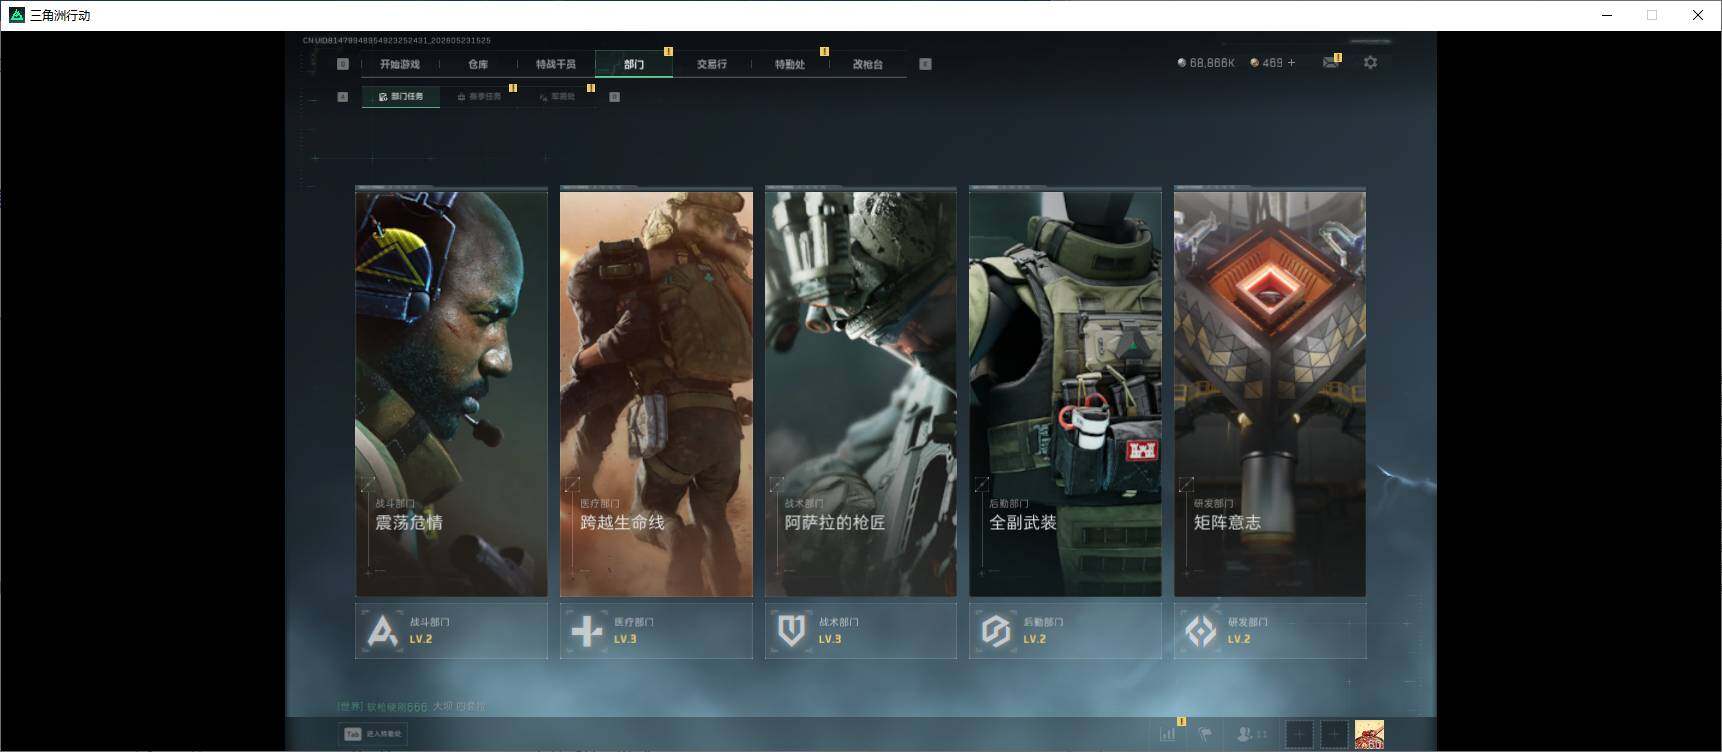Select the 部门 tab
Viewport: 1722px width, 752px height.
[x=634, y=64]
